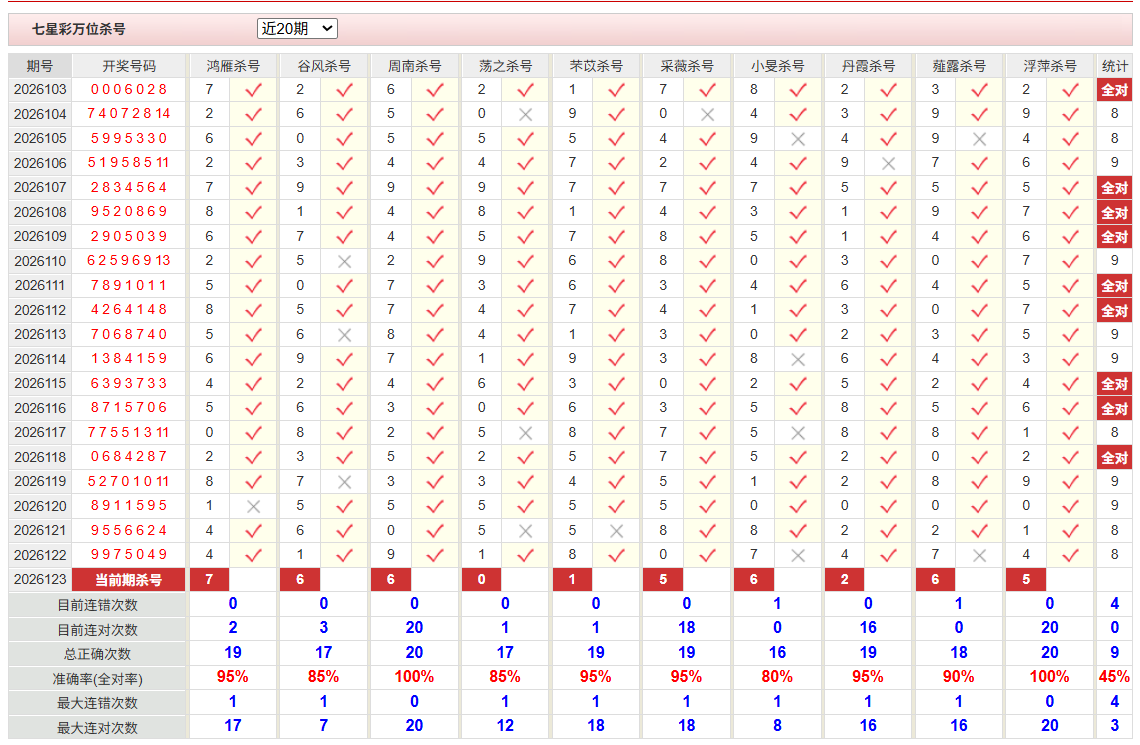Click the 最大连对次数 row label
The image size is (1140, 745).
point(97,727)
